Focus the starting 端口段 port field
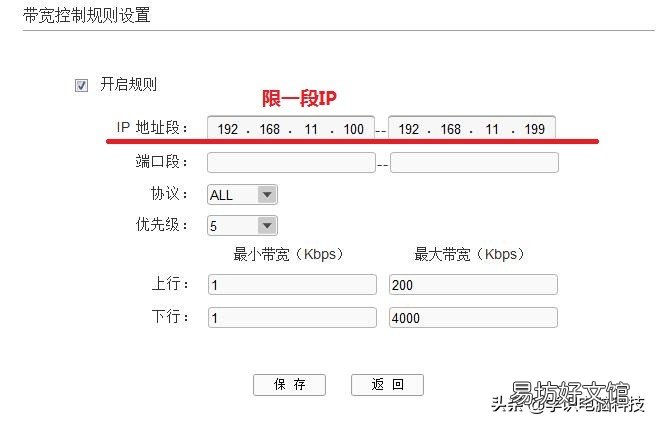This screenshot has height=425, width=657. click(x=291, y=163)
